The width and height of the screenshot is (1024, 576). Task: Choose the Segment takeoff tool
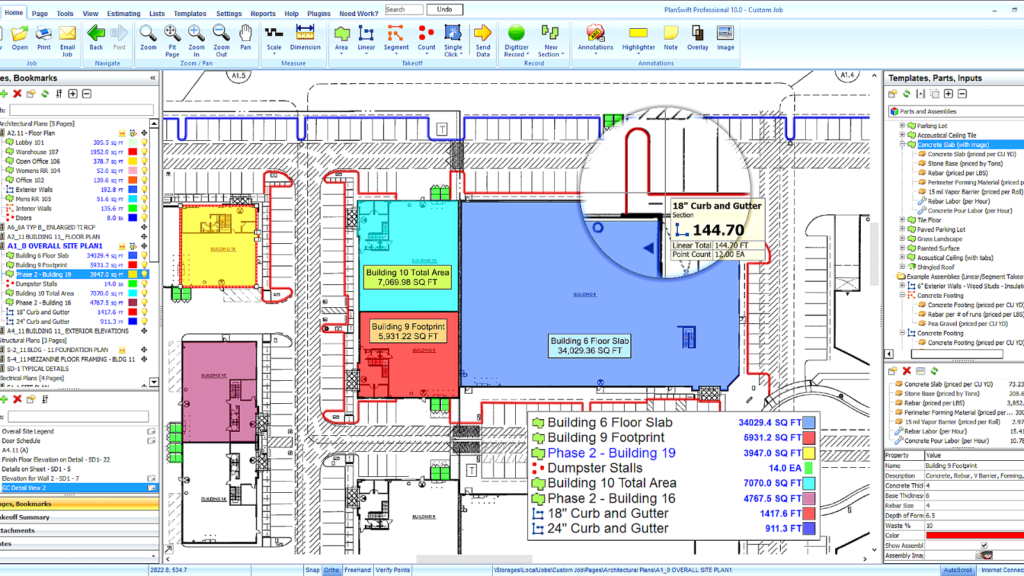tap(396, 38)
